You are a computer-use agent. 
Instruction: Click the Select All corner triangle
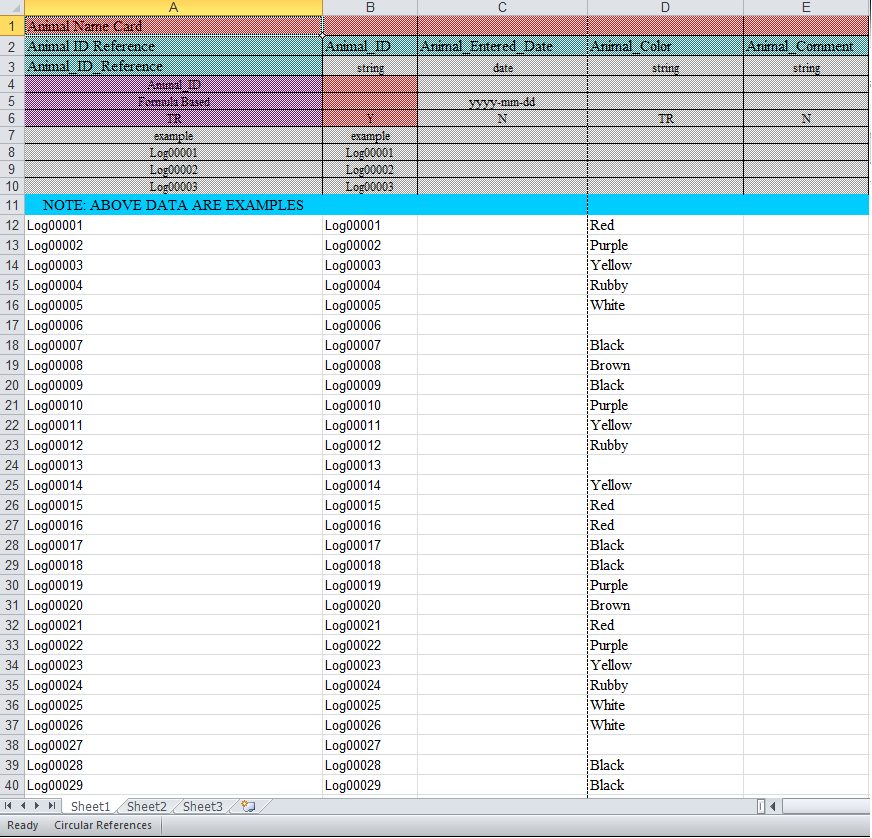point(12,8)
